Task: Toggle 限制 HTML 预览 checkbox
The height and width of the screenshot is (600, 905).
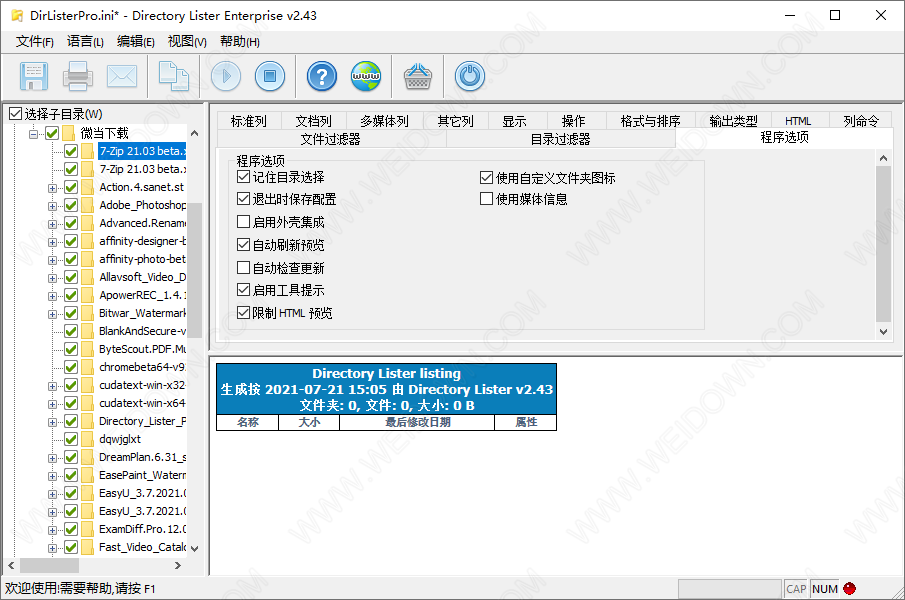Action: 244,313
